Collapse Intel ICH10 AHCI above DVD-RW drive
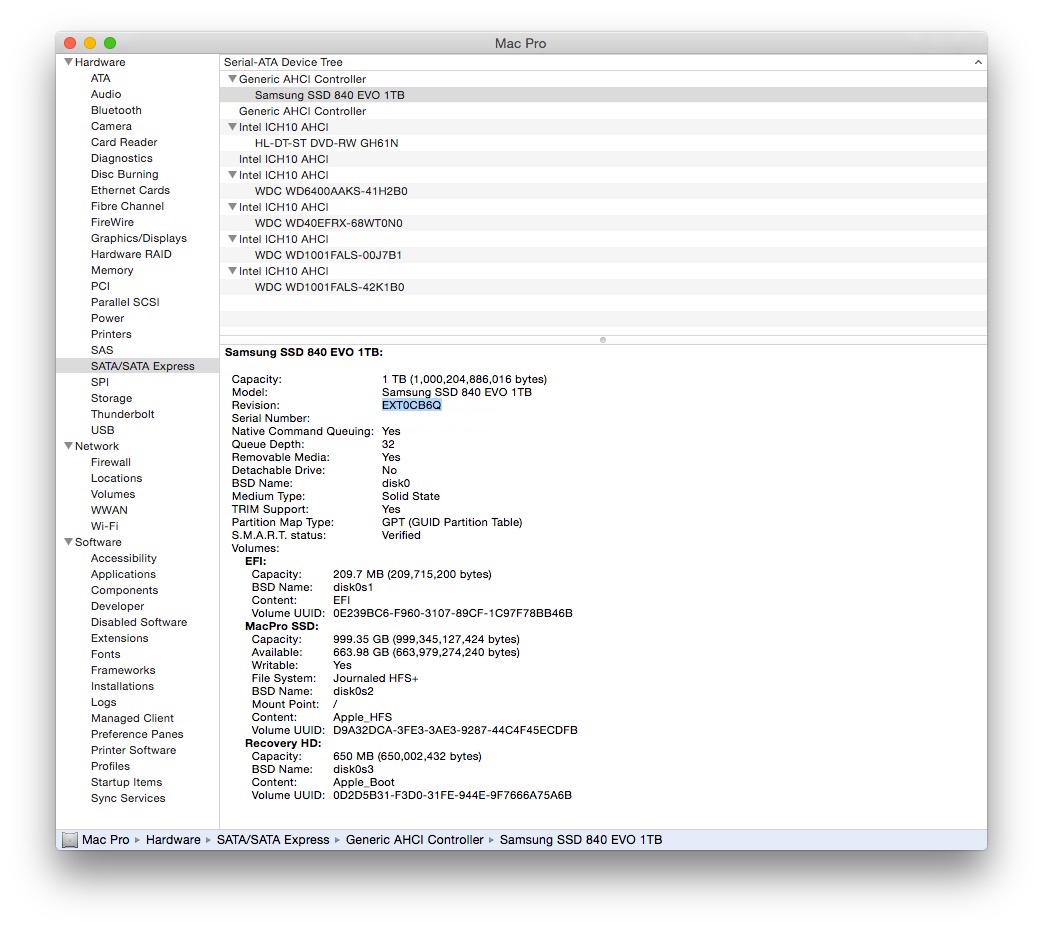The height and width of the screenshot is (930, 1043). pyautogui.click(x=232, y=126)
